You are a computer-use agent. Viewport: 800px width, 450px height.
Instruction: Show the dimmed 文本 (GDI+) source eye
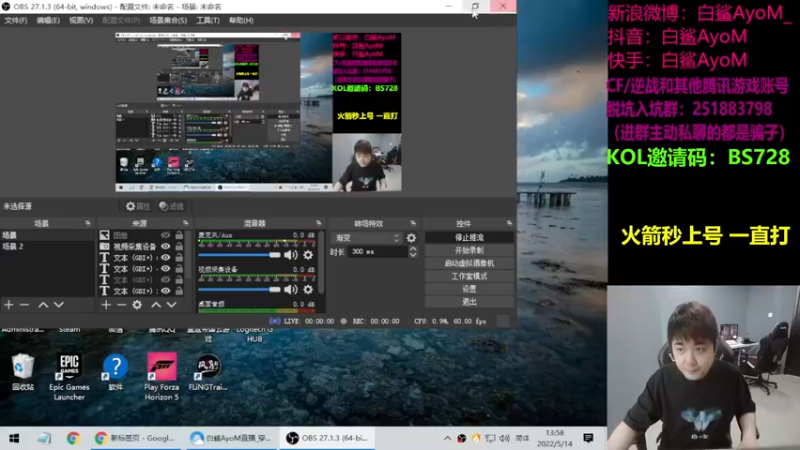[166, 280]
